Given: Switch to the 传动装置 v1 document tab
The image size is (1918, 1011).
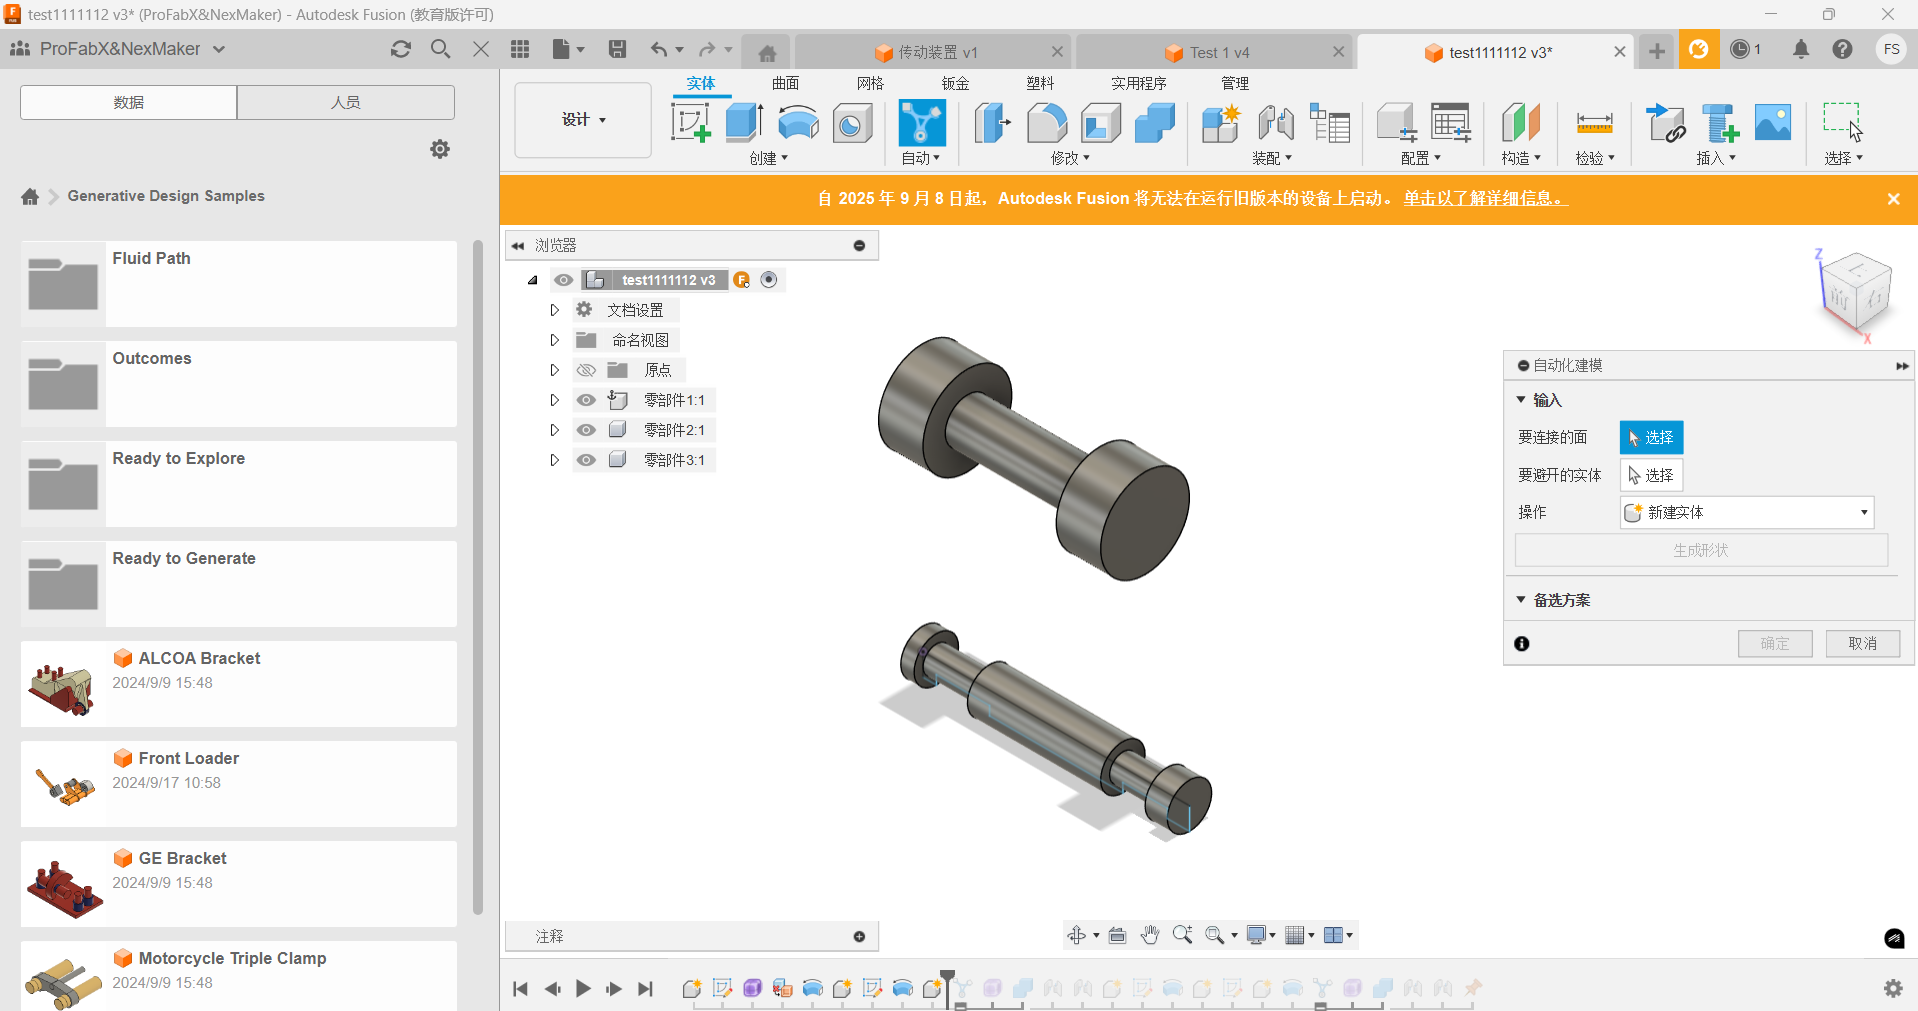Looking at the screenshot, I should click(930, 52).
